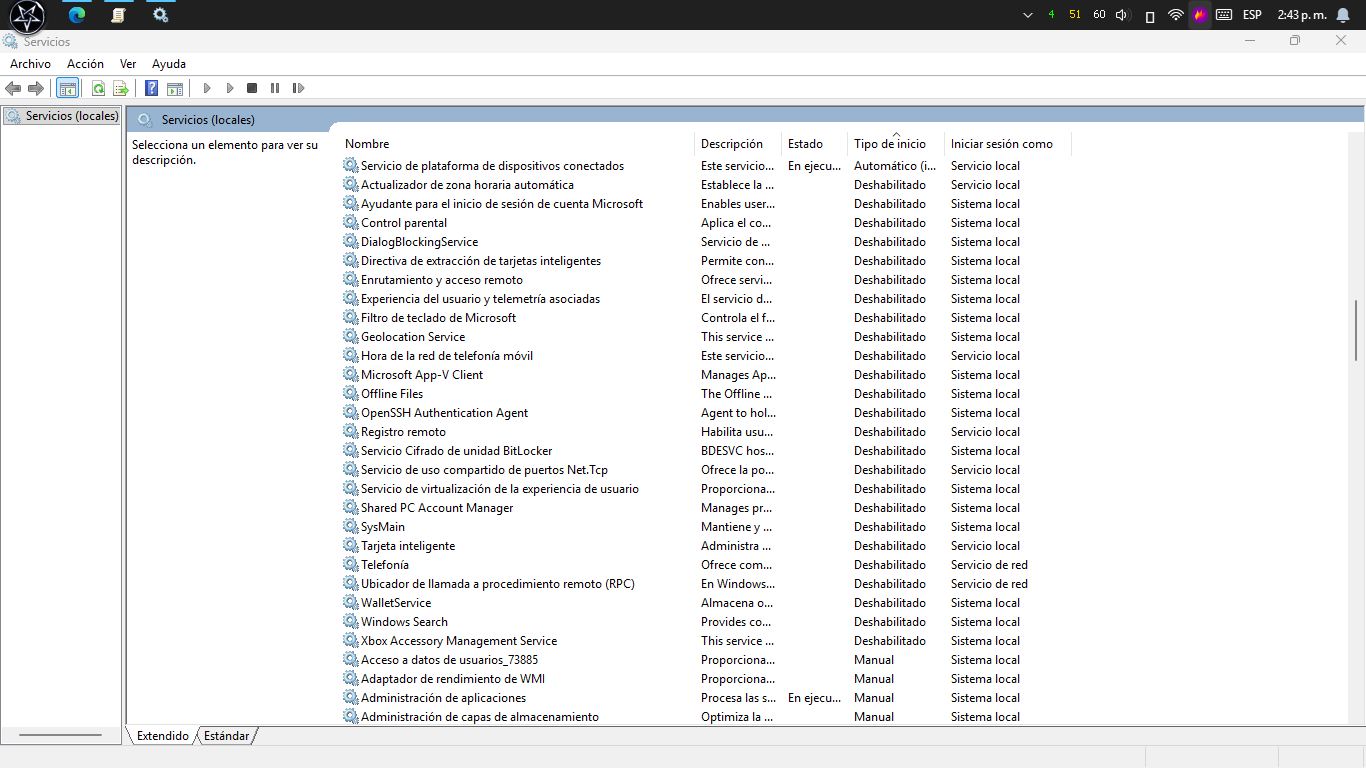
Task: Open the Start menu pentagram icon
Action: point(27,15)
